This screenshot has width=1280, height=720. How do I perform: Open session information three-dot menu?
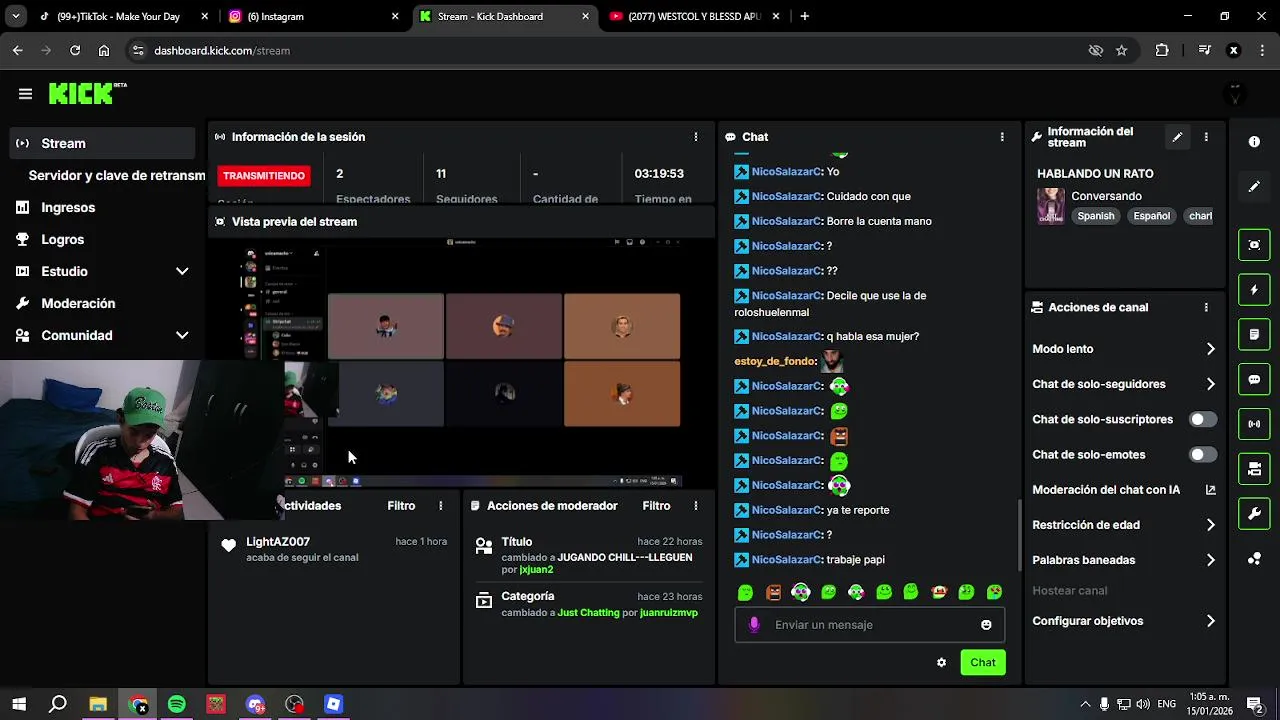point(696,137)
